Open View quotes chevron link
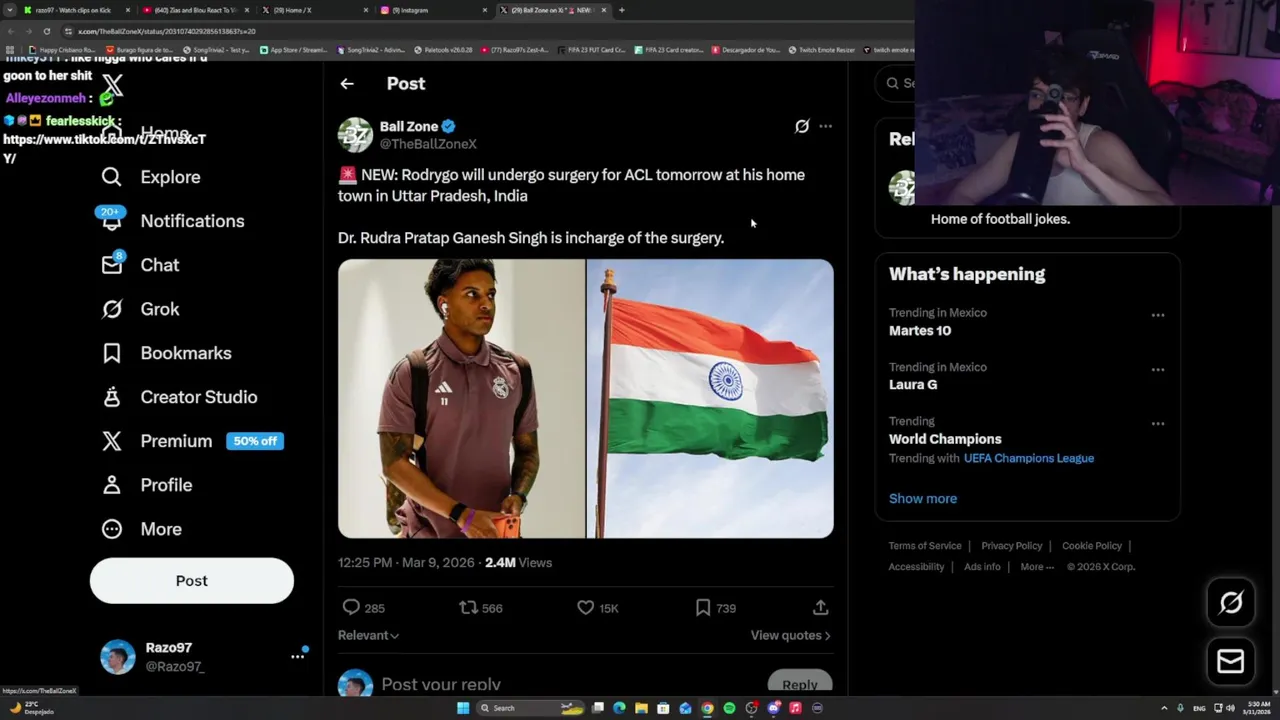The image size is (1280, 720). tap(791, 635)
